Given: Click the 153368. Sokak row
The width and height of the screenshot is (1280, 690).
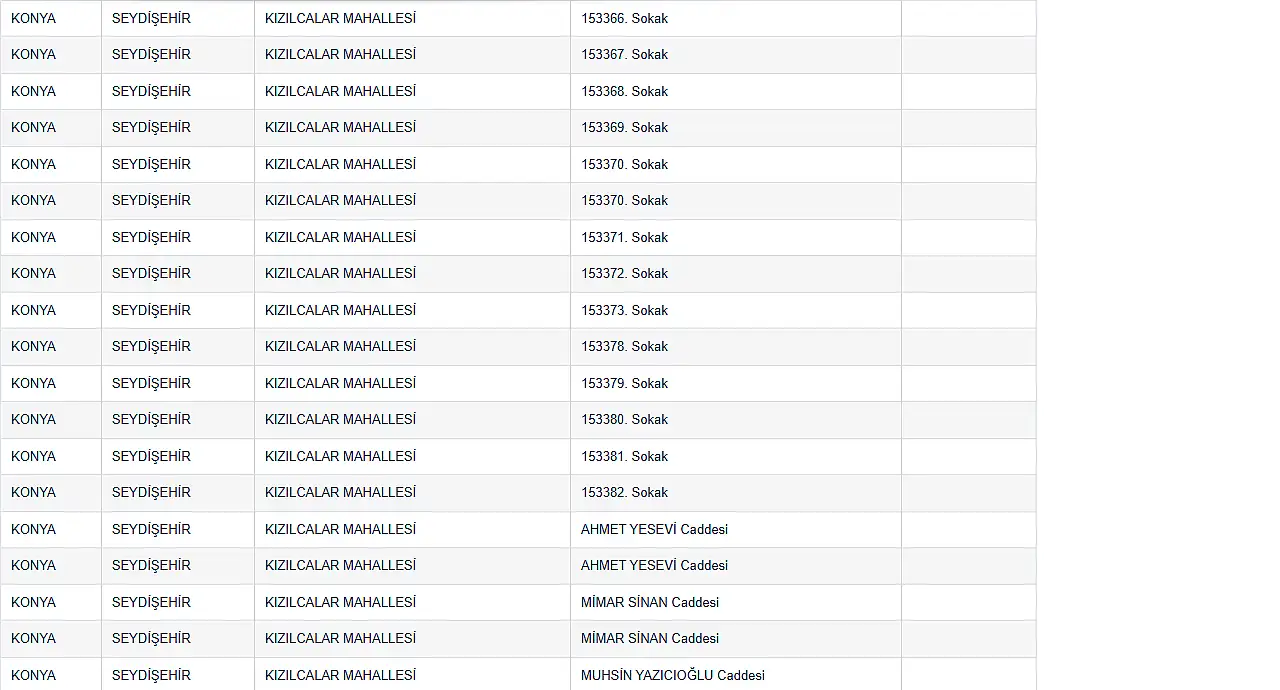Looking at the screenshot, I should 624,91.
